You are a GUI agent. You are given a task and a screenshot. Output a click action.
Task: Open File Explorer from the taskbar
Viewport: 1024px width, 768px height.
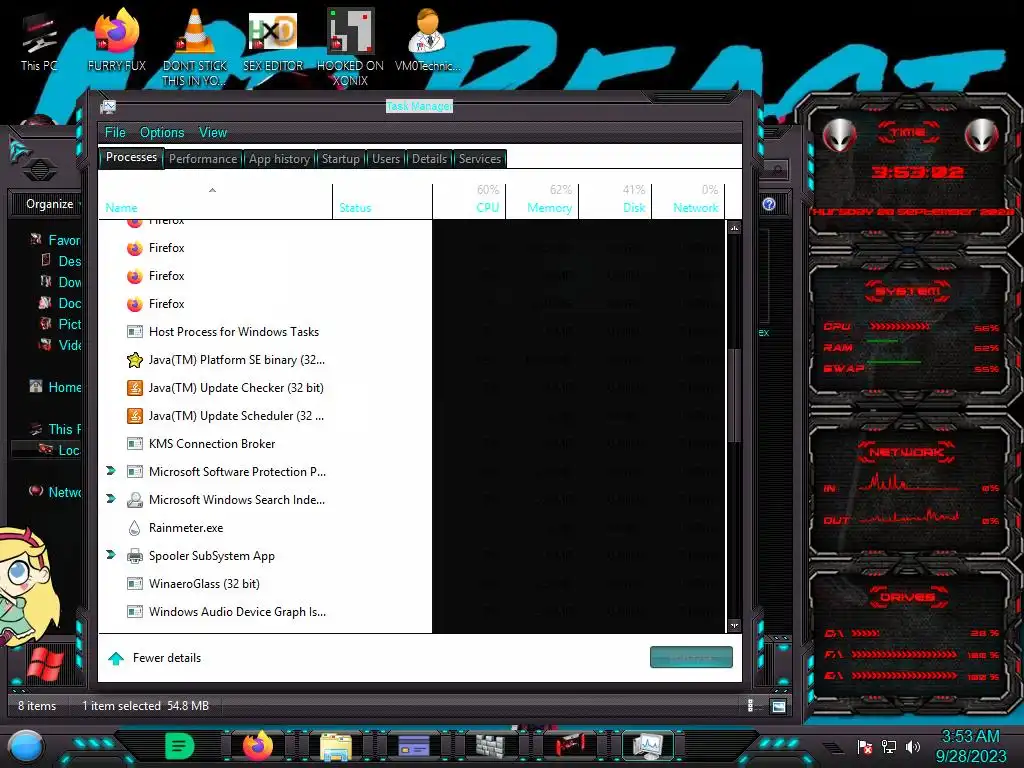(x=336, y=747)
